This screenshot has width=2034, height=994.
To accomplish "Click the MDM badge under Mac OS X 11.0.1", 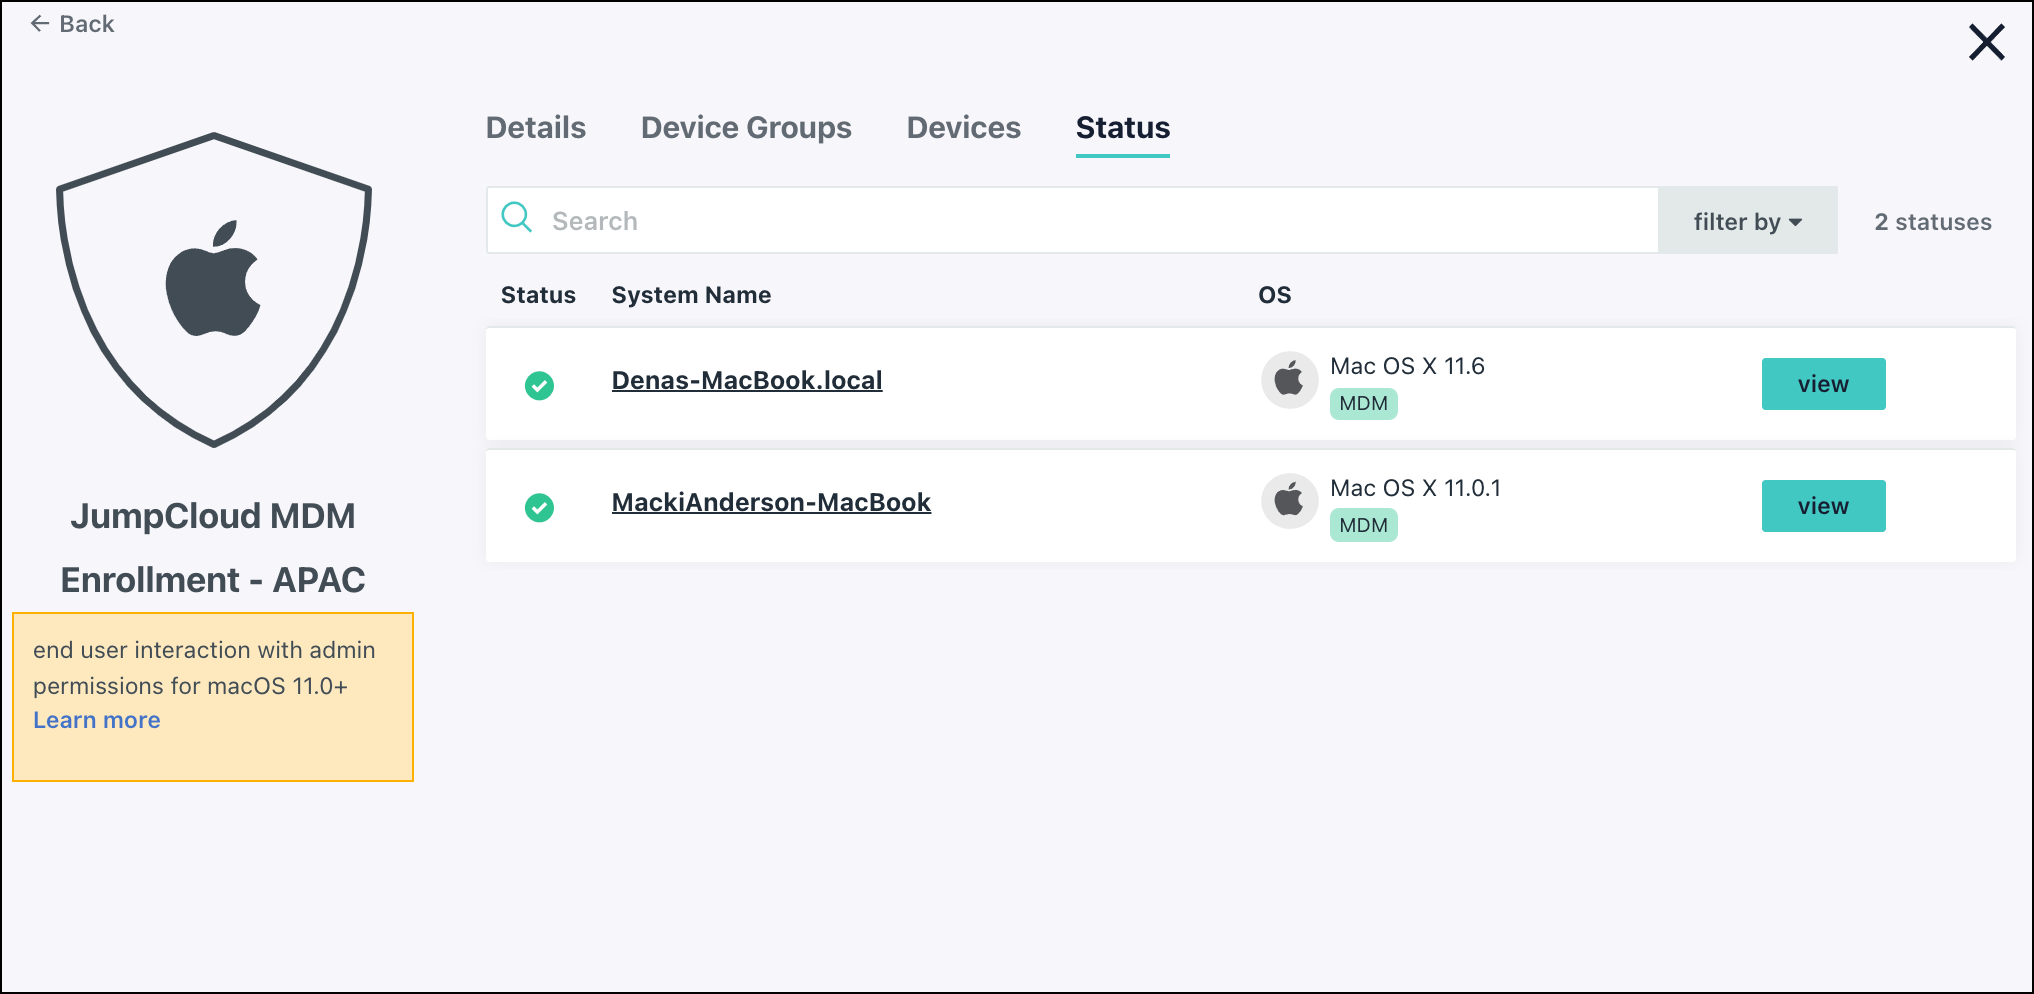I will (1363, 526).
